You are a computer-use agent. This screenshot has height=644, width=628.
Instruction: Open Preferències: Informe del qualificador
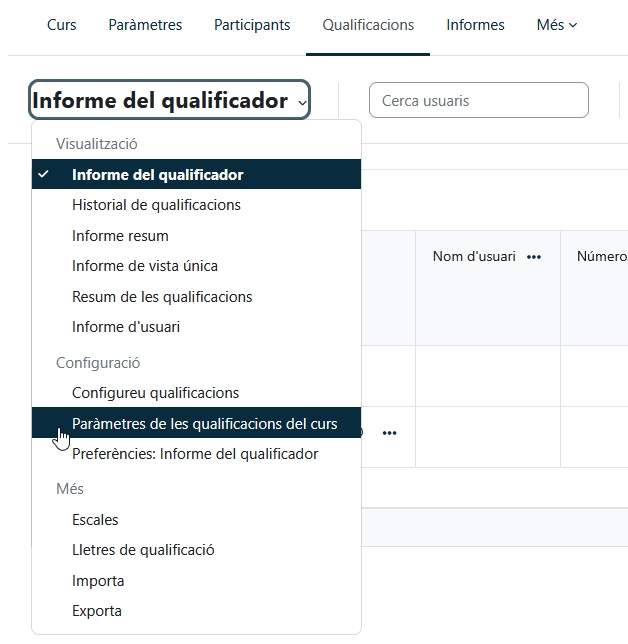coord(196,454)
